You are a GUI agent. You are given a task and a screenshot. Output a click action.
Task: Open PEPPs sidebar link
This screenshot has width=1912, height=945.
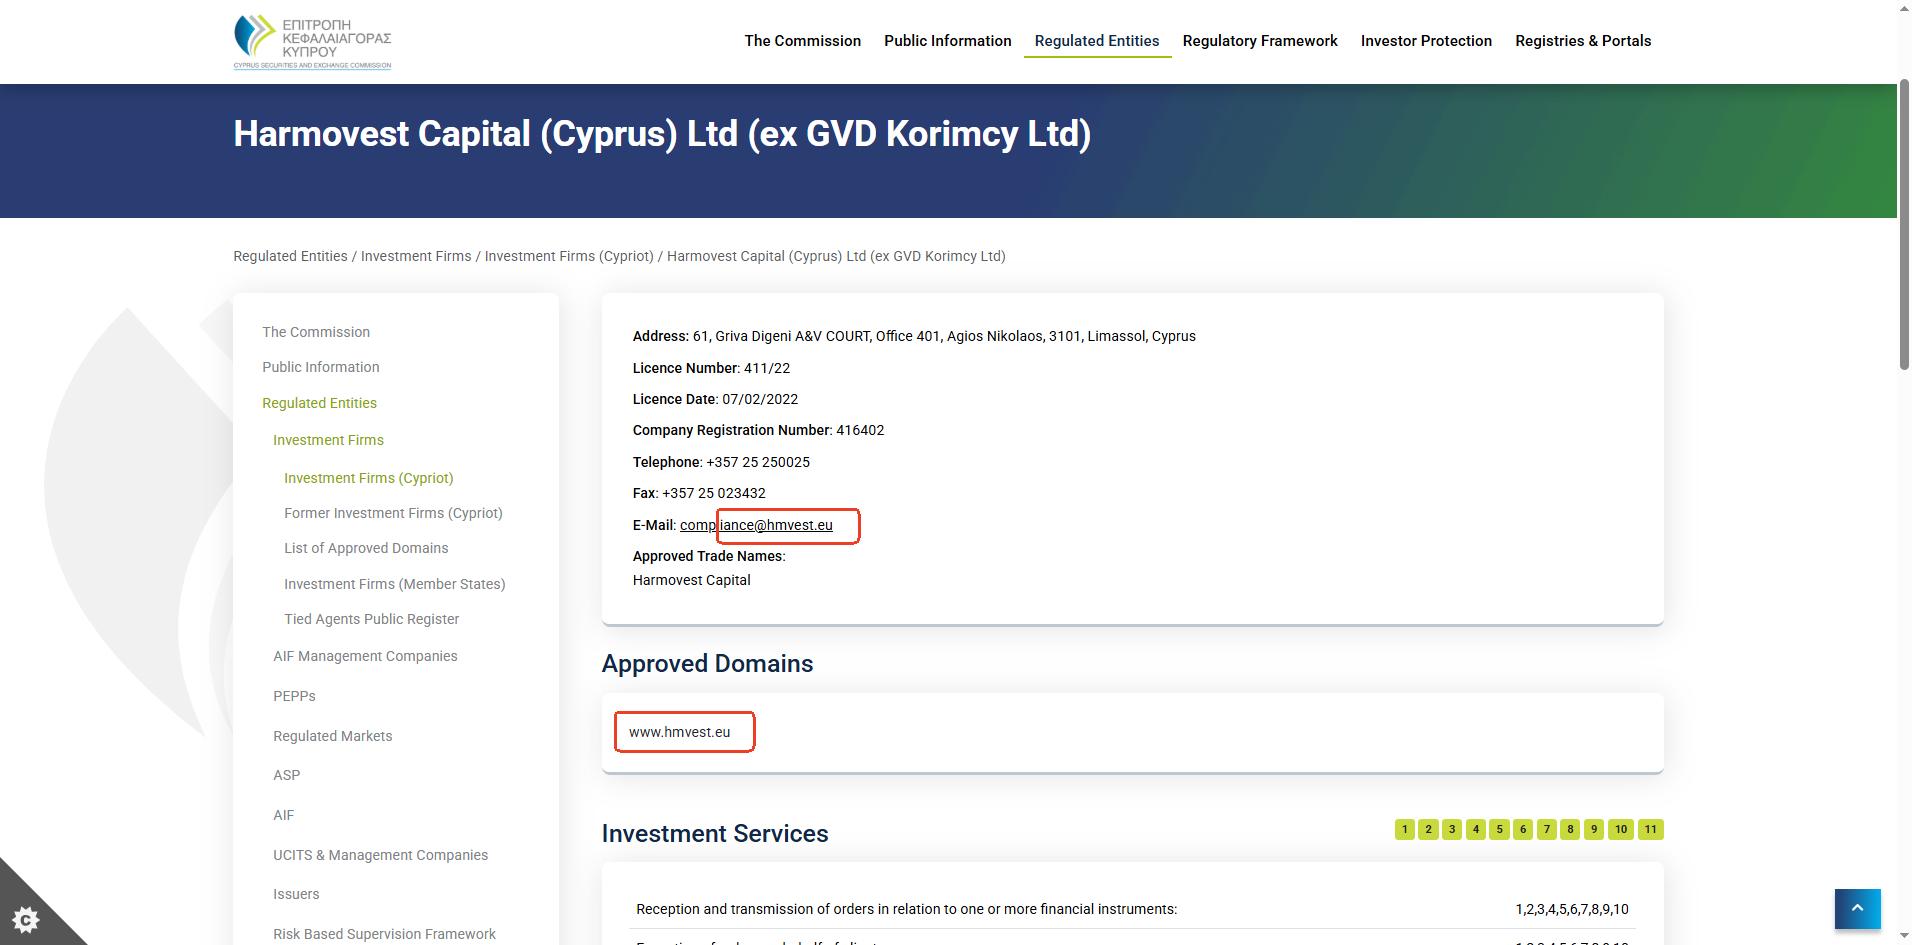click(x=294, y=696)
